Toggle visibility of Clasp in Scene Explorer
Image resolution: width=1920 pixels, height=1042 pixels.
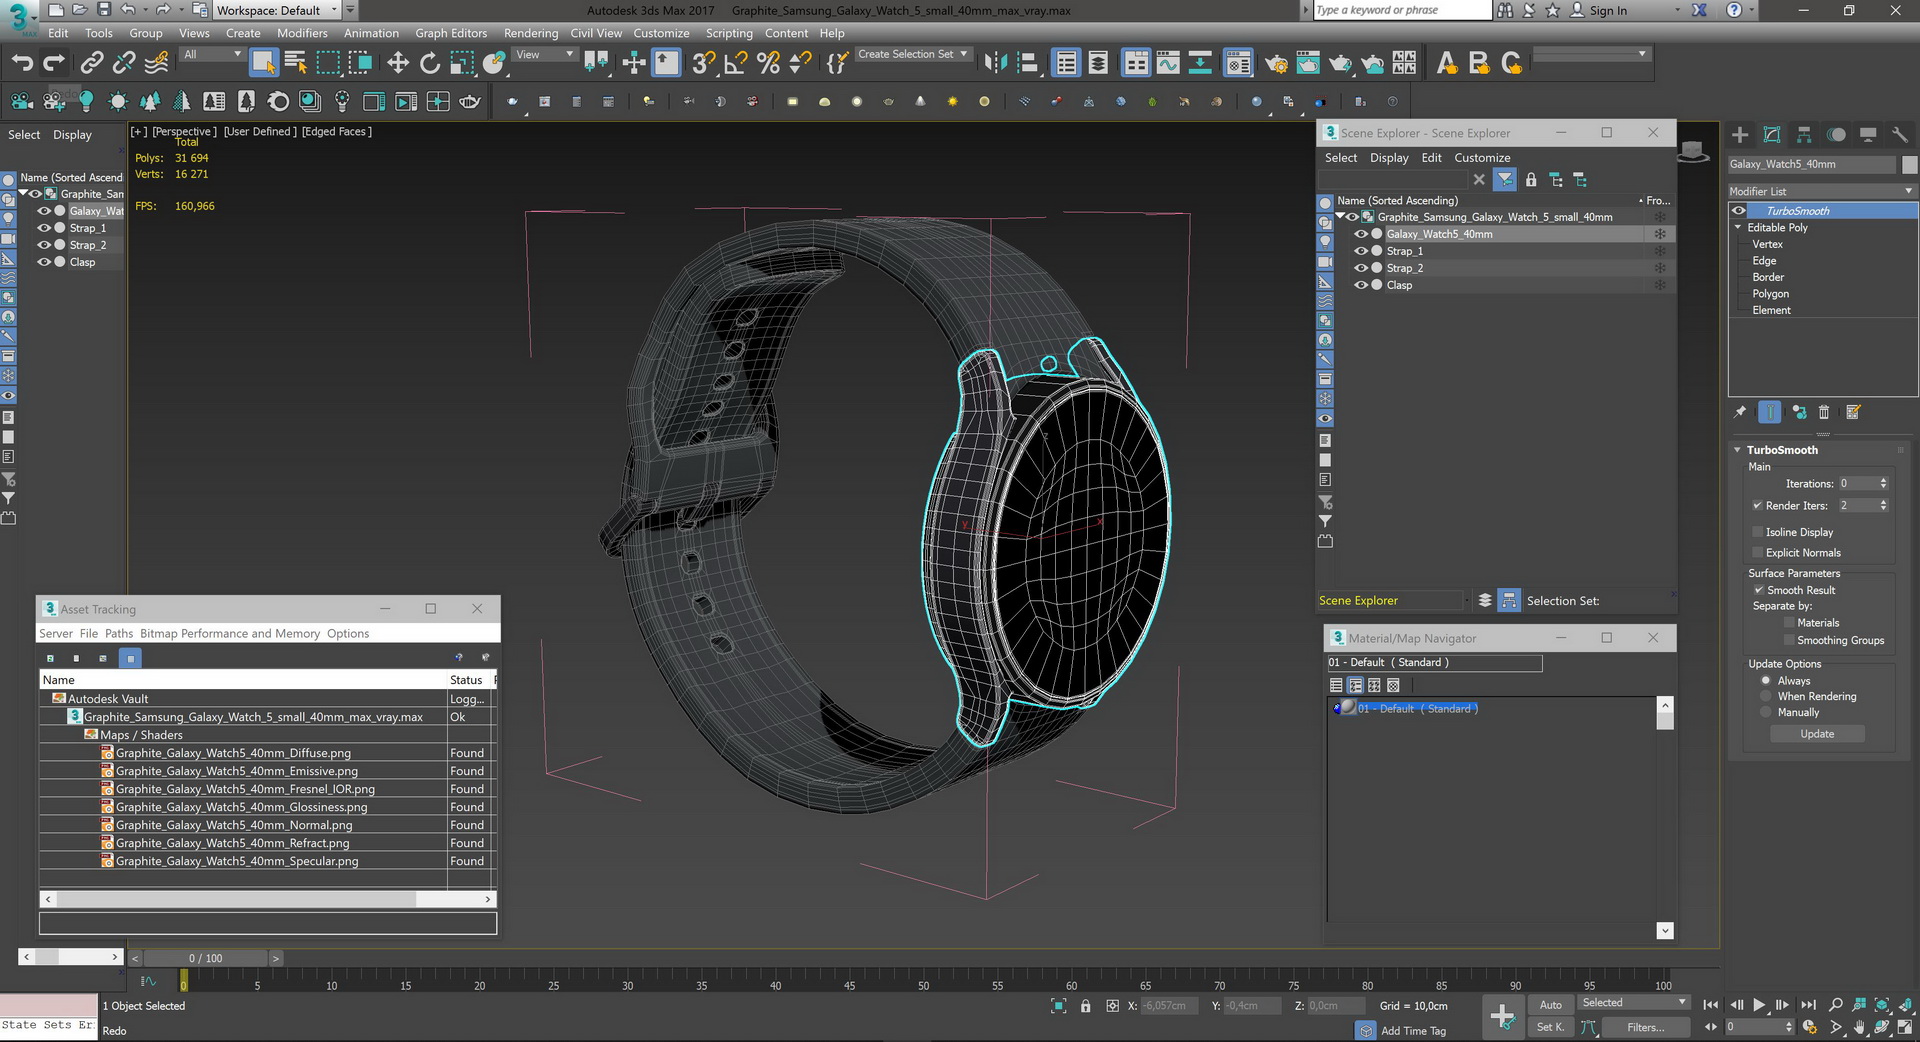1360,285
